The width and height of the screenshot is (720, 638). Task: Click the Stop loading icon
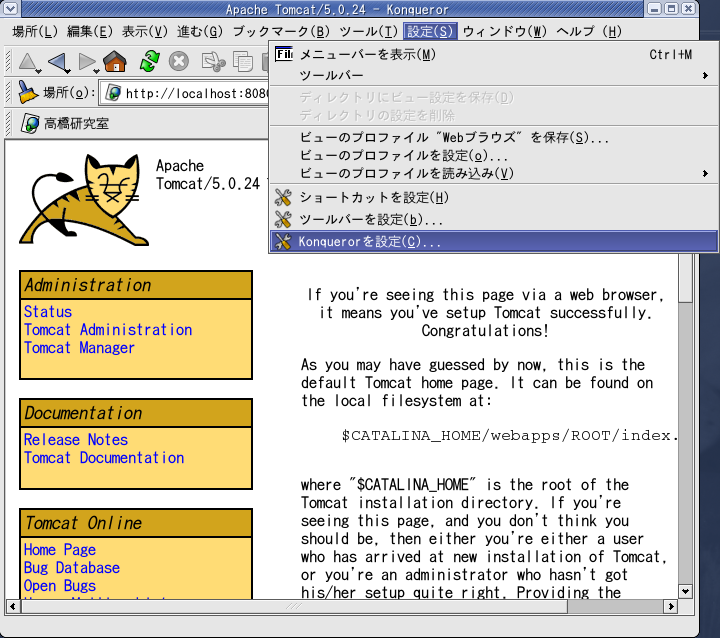179,61
